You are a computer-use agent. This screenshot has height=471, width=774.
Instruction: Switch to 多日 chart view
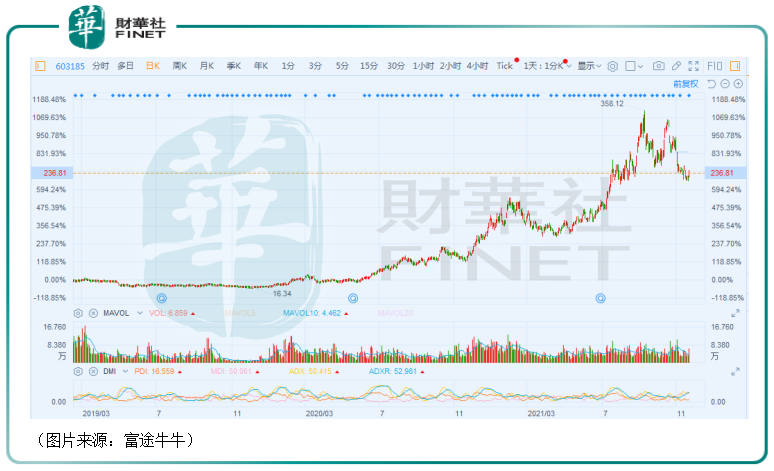point(125,66)
